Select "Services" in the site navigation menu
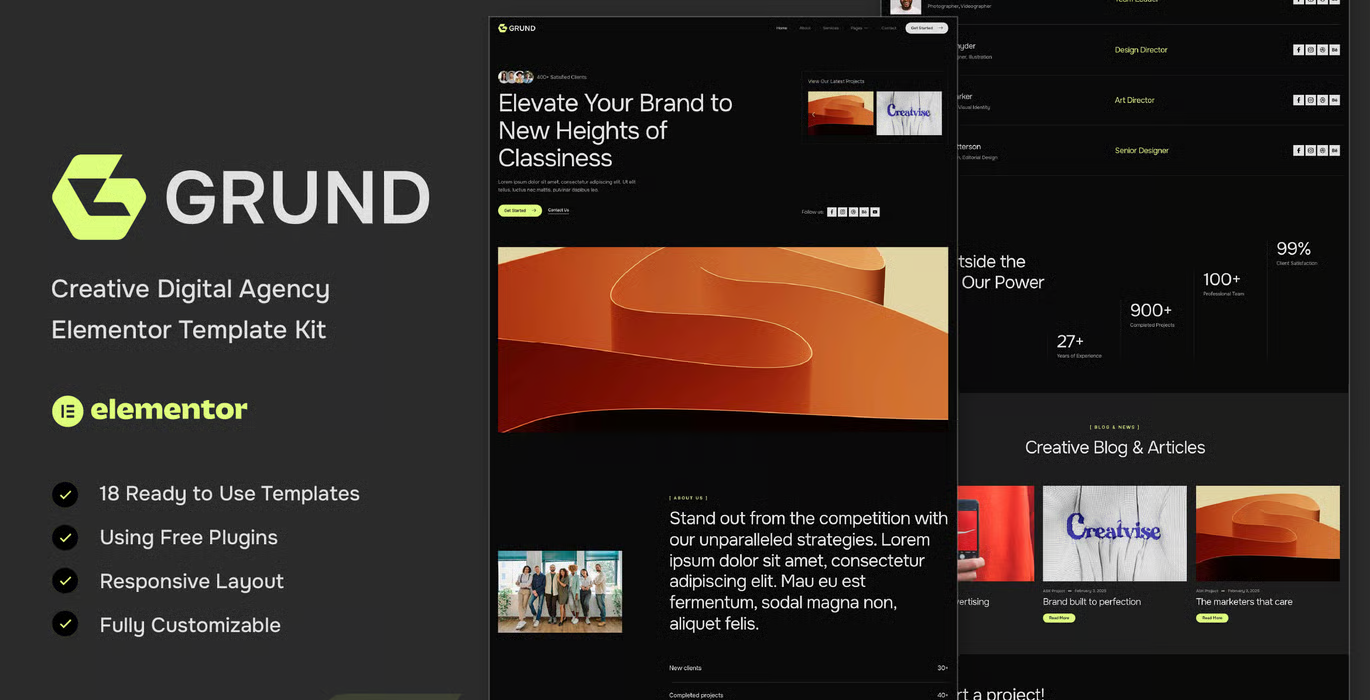Viewport: 1370px width, 700px height. (830, 28)
